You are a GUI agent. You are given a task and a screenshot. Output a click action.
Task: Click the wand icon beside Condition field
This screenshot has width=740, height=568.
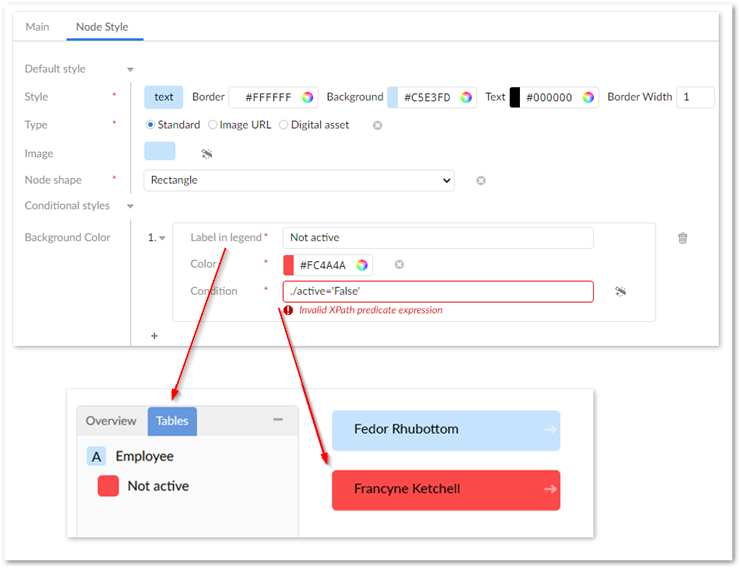[621, 291]
